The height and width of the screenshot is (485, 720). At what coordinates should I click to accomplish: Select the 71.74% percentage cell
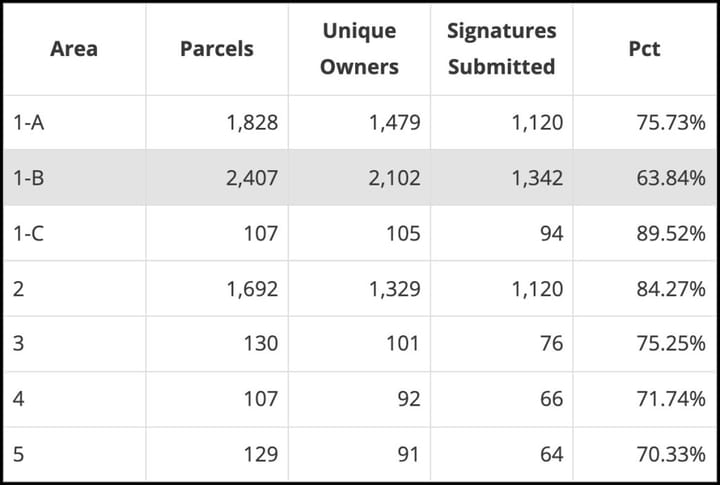pyautogui.click(x=671, y=399)
